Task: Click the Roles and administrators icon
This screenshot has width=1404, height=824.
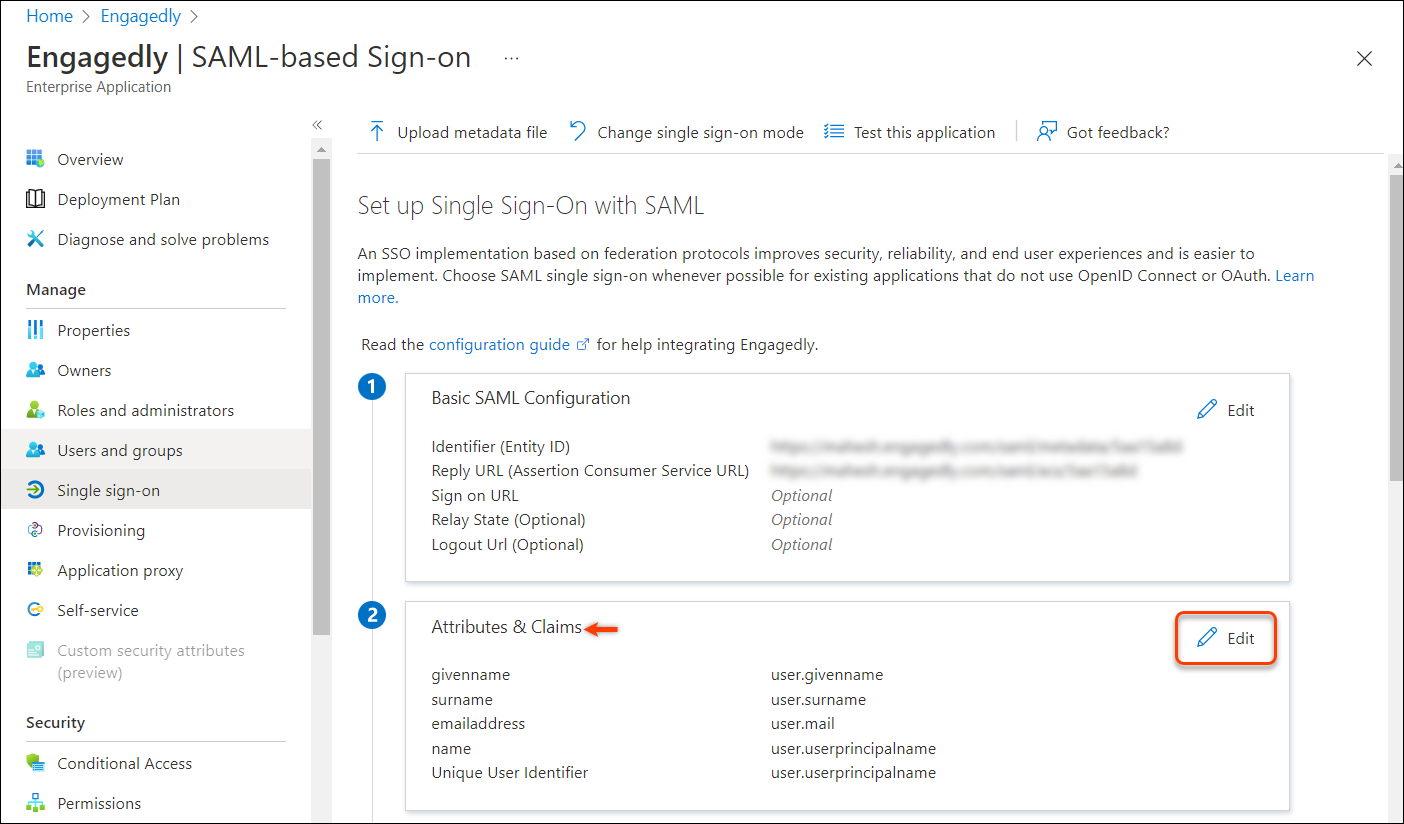Action: pyautogui.click(x=36, y=410)
